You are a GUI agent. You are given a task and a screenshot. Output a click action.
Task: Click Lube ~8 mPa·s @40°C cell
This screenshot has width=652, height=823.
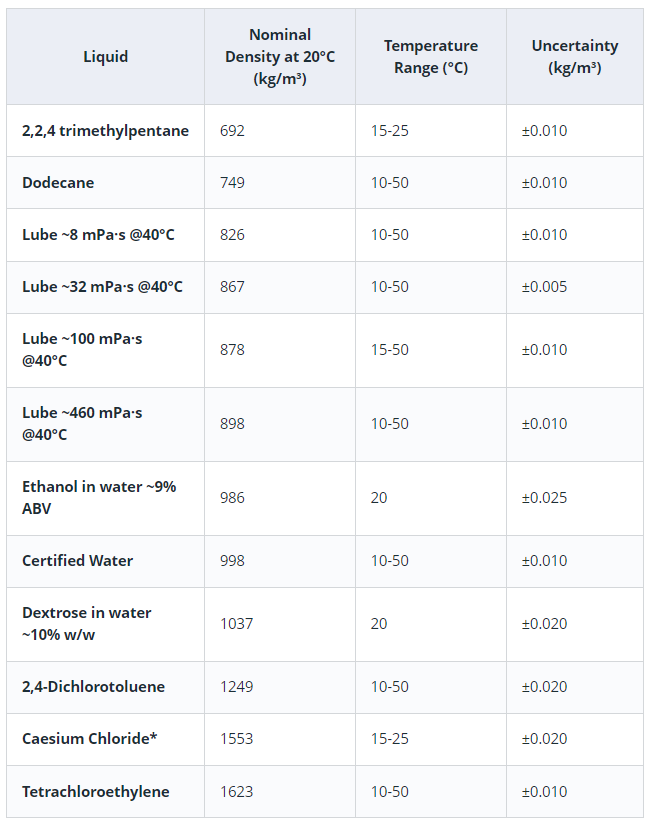tap(97, 235)
